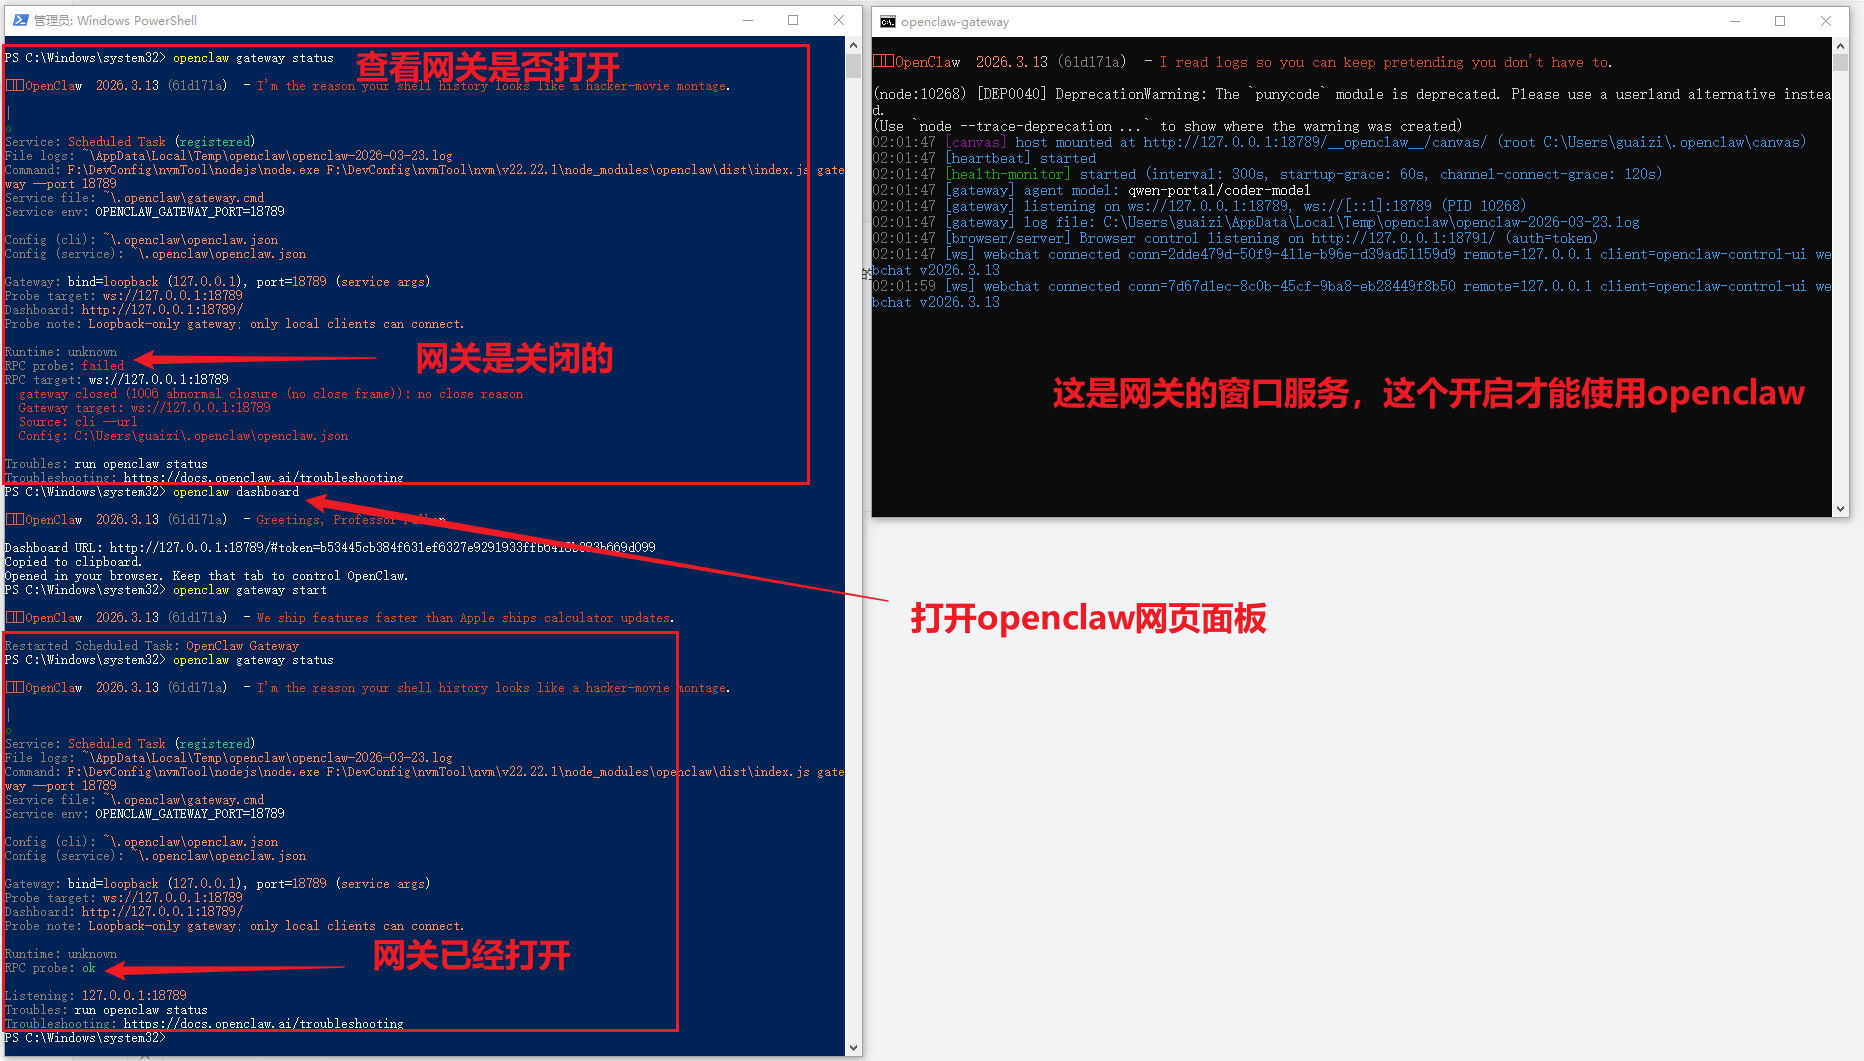Click the 'Opened in your browser' line
The image size is (1864, 1061).
(x=206, y=576)
